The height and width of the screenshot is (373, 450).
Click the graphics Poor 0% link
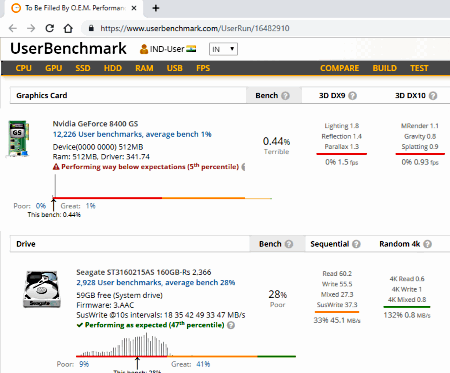[41, 206]
